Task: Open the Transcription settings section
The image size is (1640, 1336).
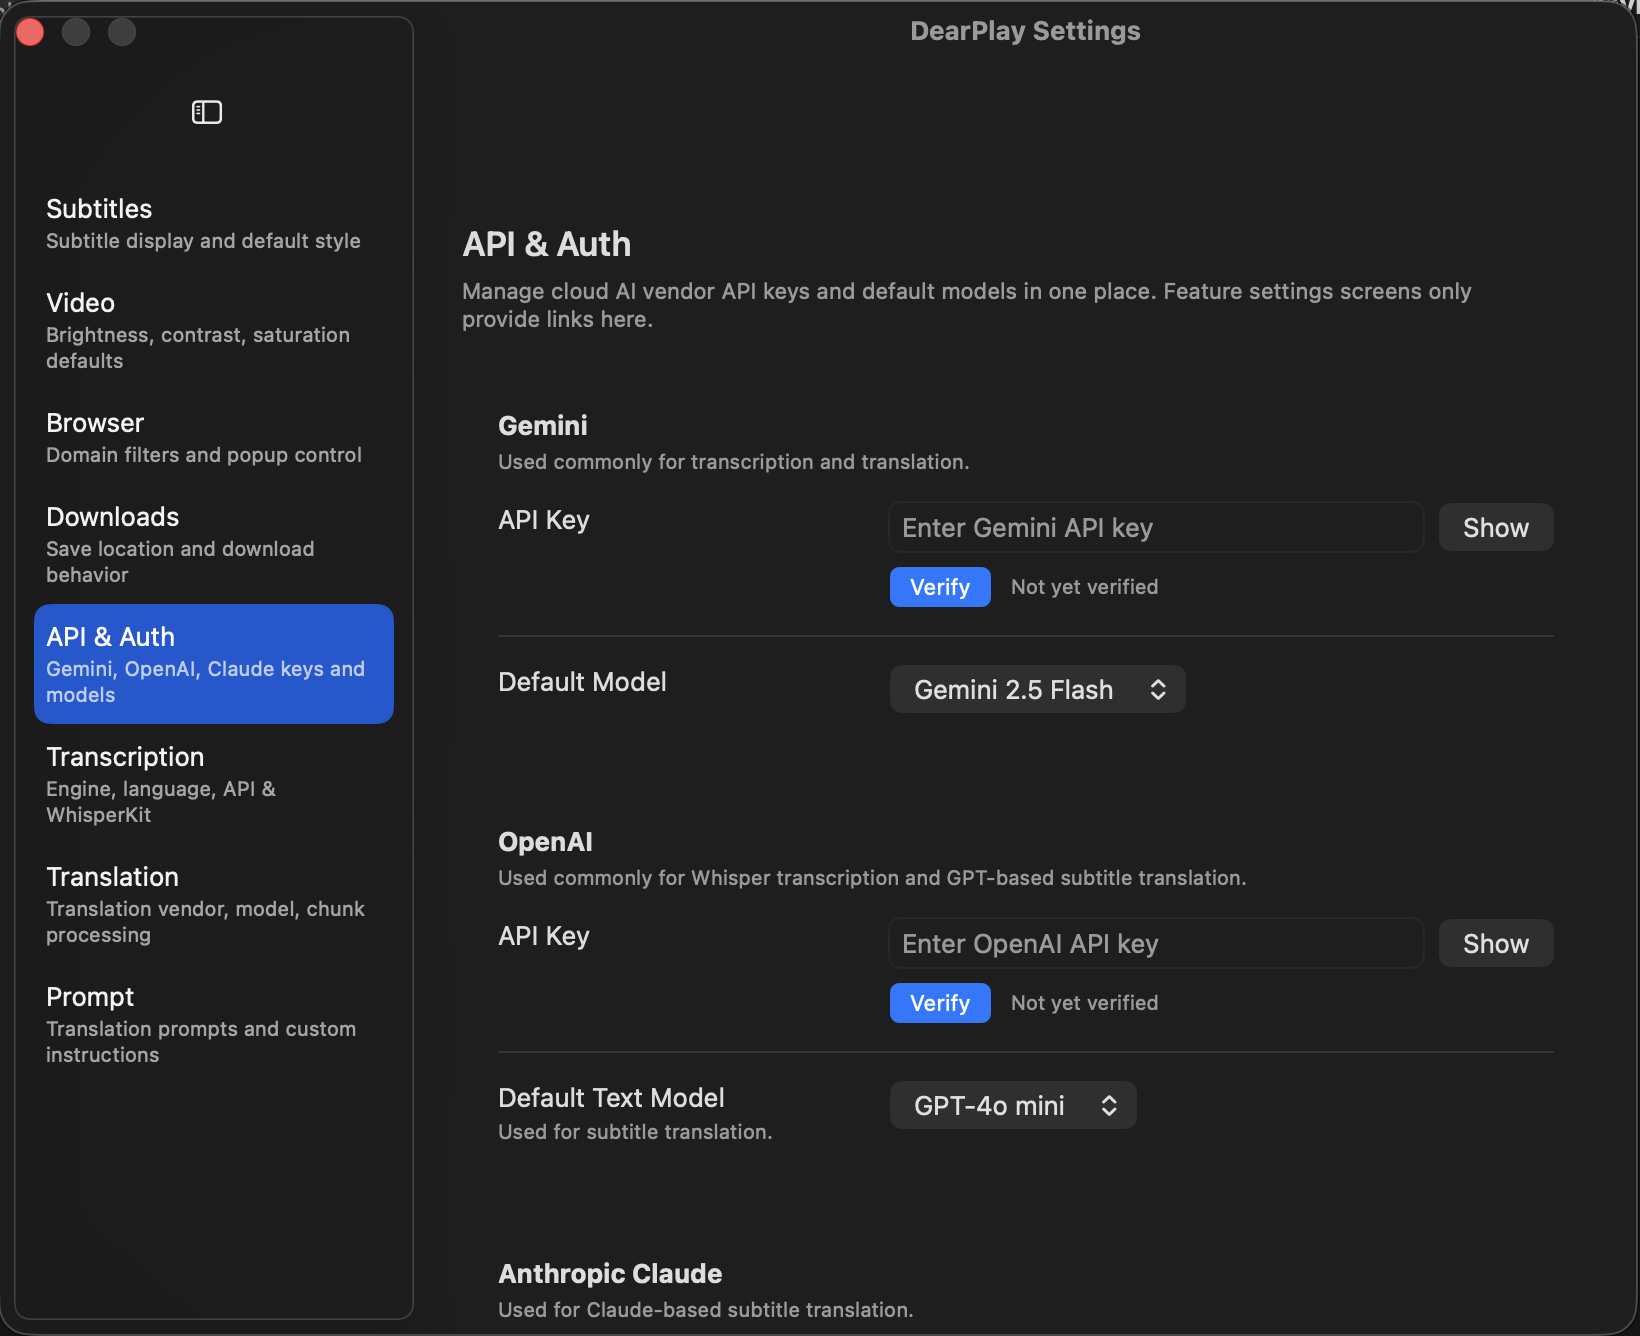Action: 214,785
